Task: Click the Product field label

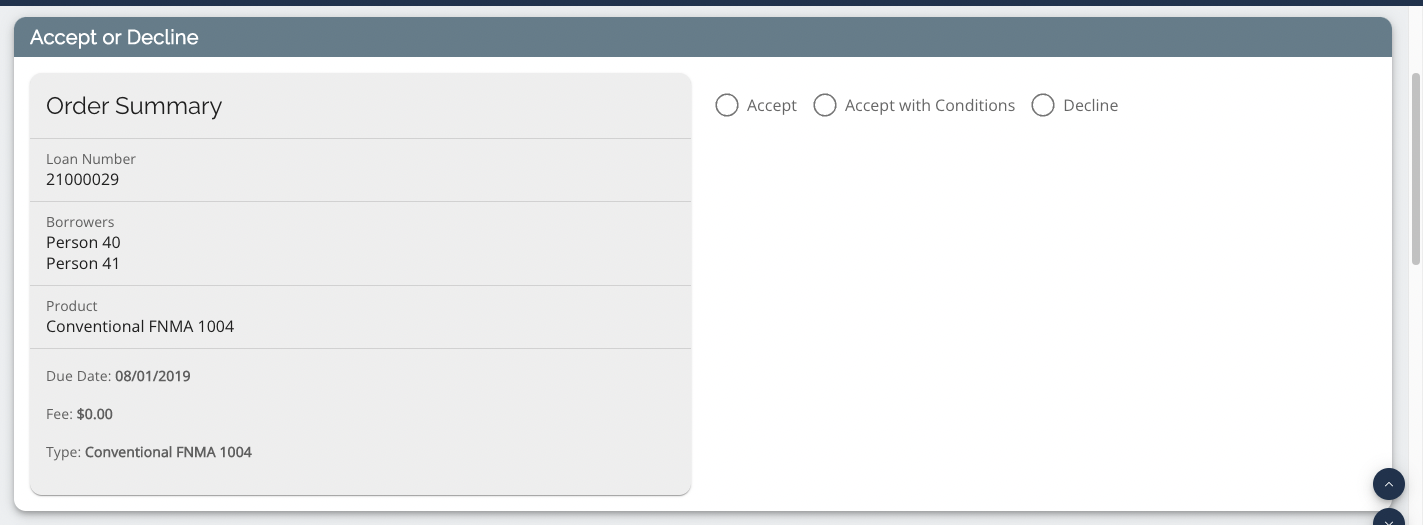Action: coord(72,306)
